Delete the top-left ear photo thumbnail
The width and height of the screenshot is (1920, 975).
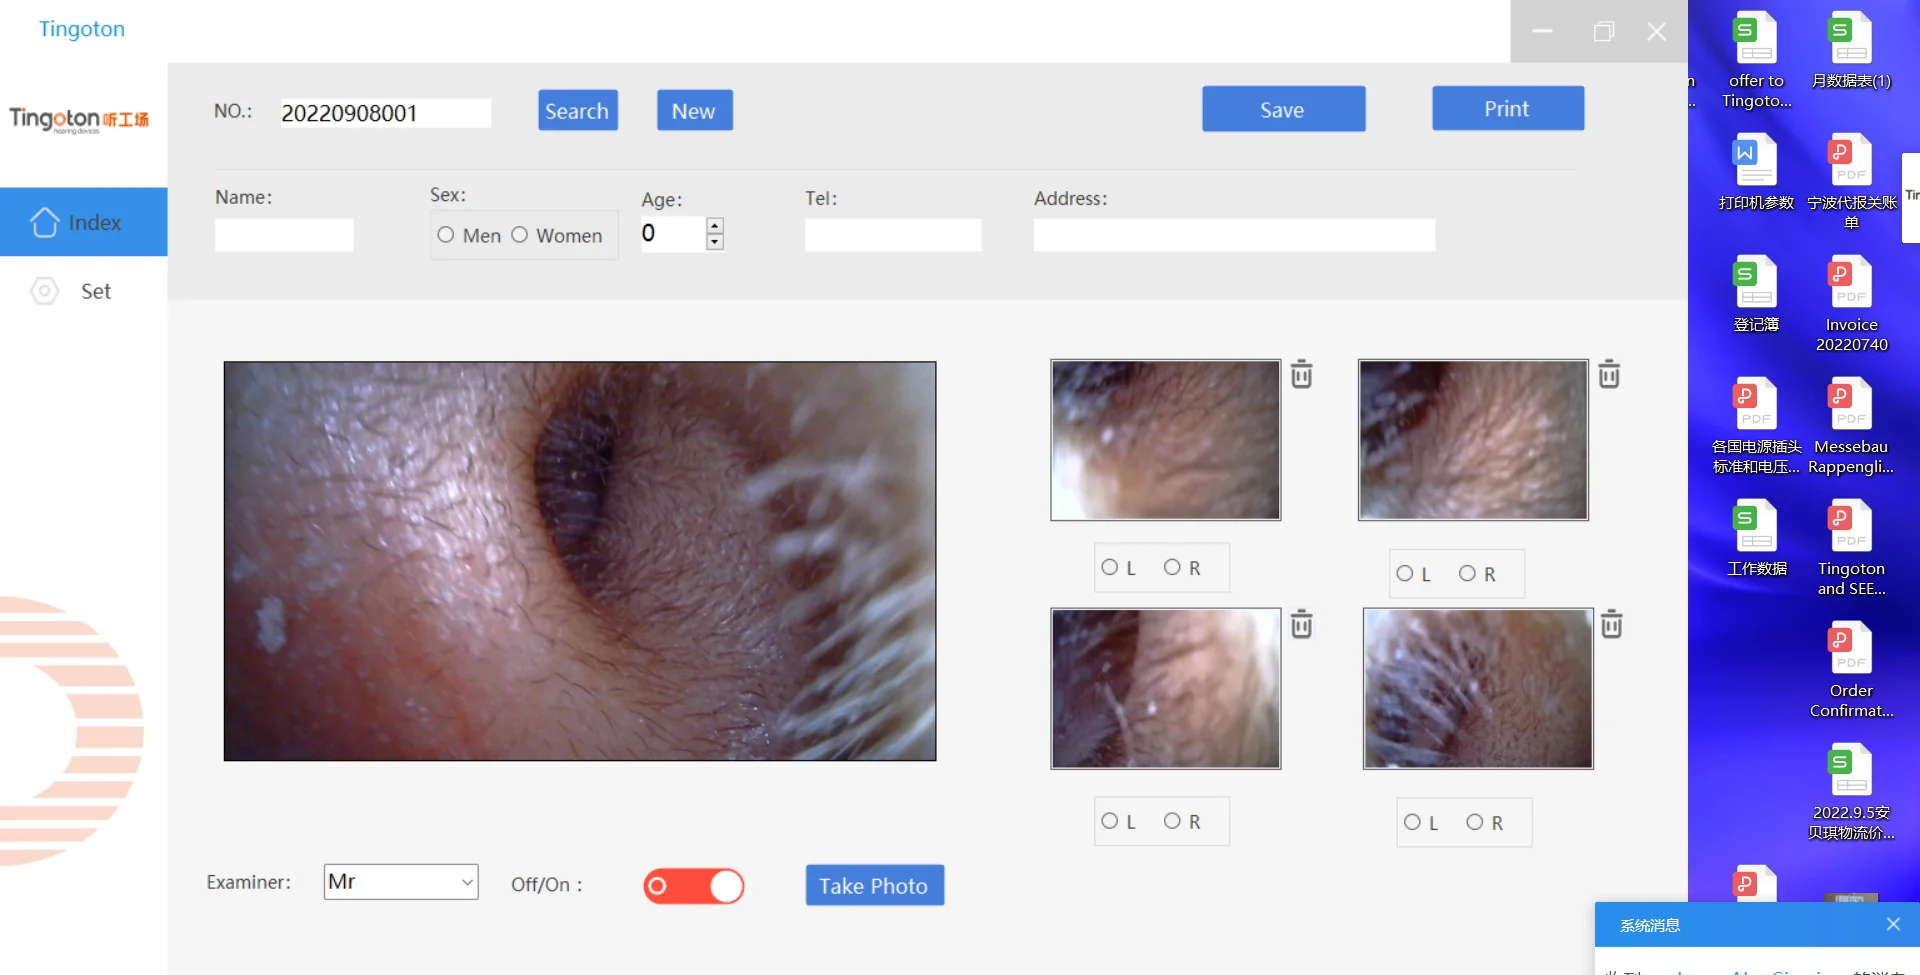point(1301,373)
